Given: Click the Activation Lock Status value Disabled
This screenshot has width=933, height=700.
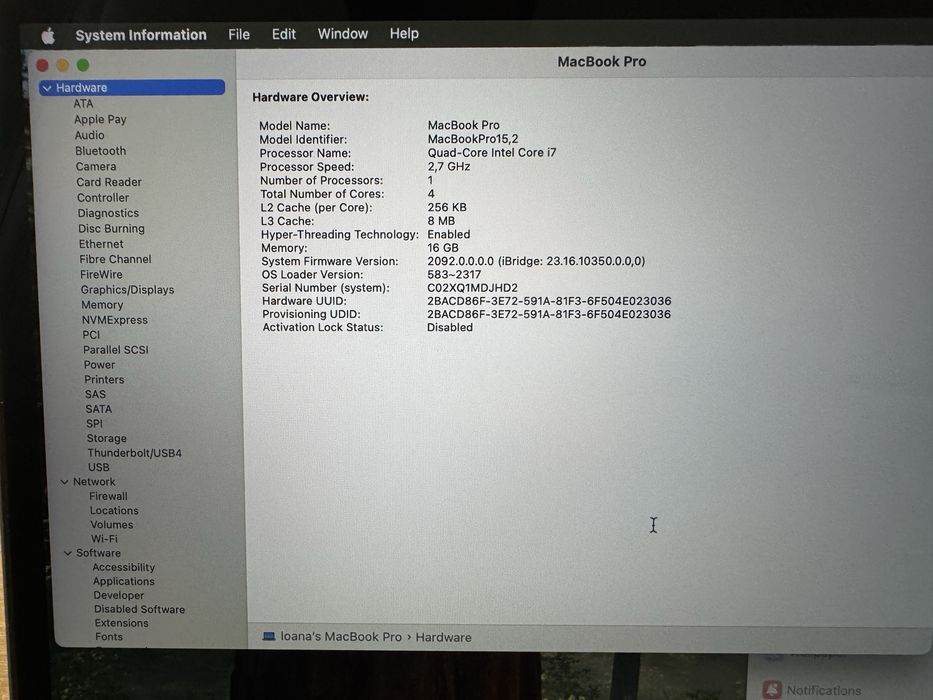Looking at the screenshot, I should click(450, 328).
